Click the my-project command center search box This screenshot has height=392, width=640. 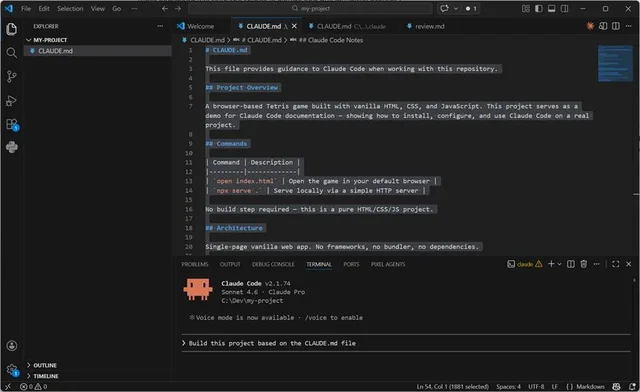310,9
